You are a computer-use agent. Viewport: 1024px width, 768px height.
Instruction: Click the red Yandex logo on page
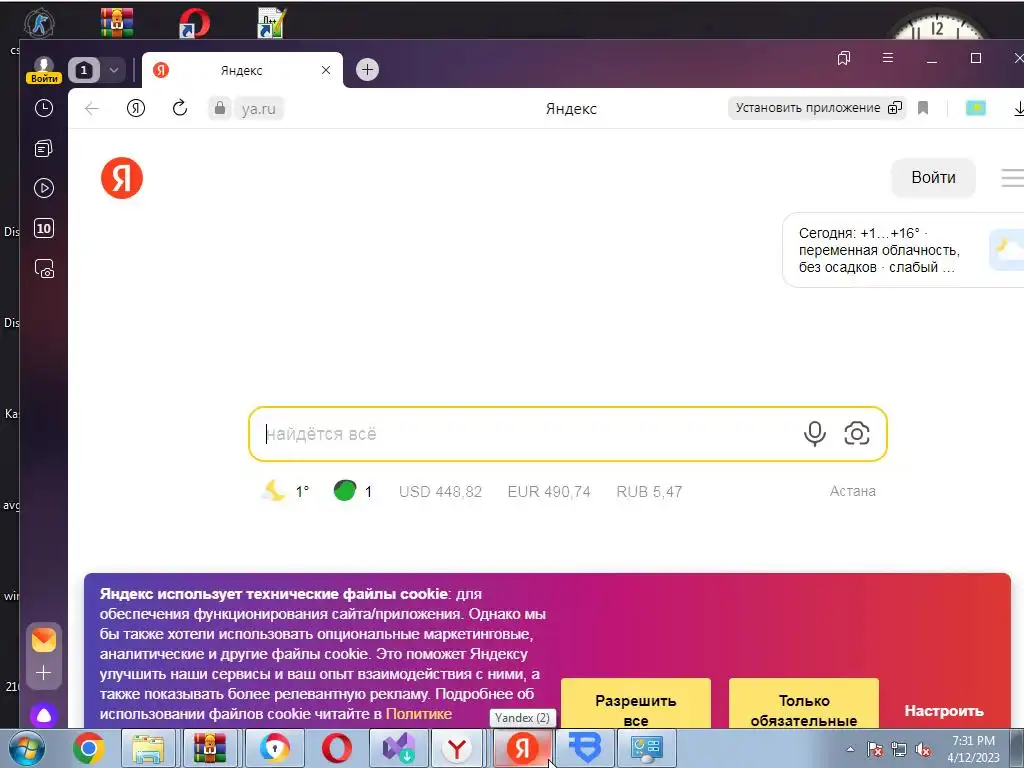click(x=121, y=178)
